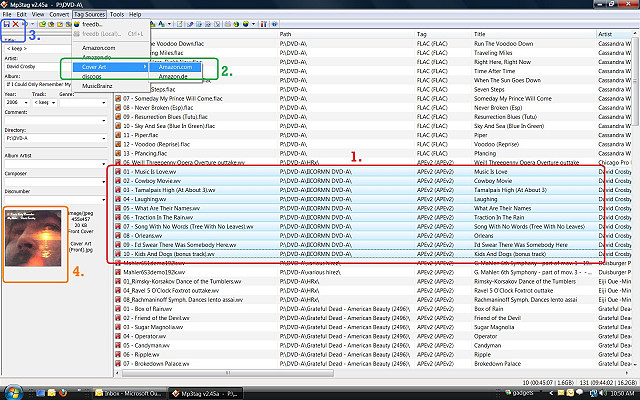Click the printer-like gray toolbar icon
Viewport: 640px width, 400px height.
227,24
